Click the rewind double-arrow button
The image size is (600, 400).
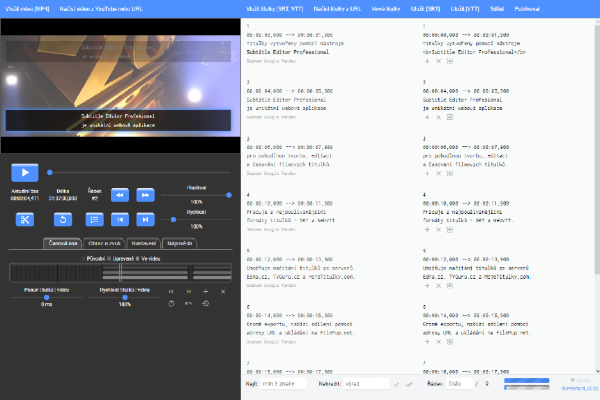pyautogui.click(x=120, y=195)
